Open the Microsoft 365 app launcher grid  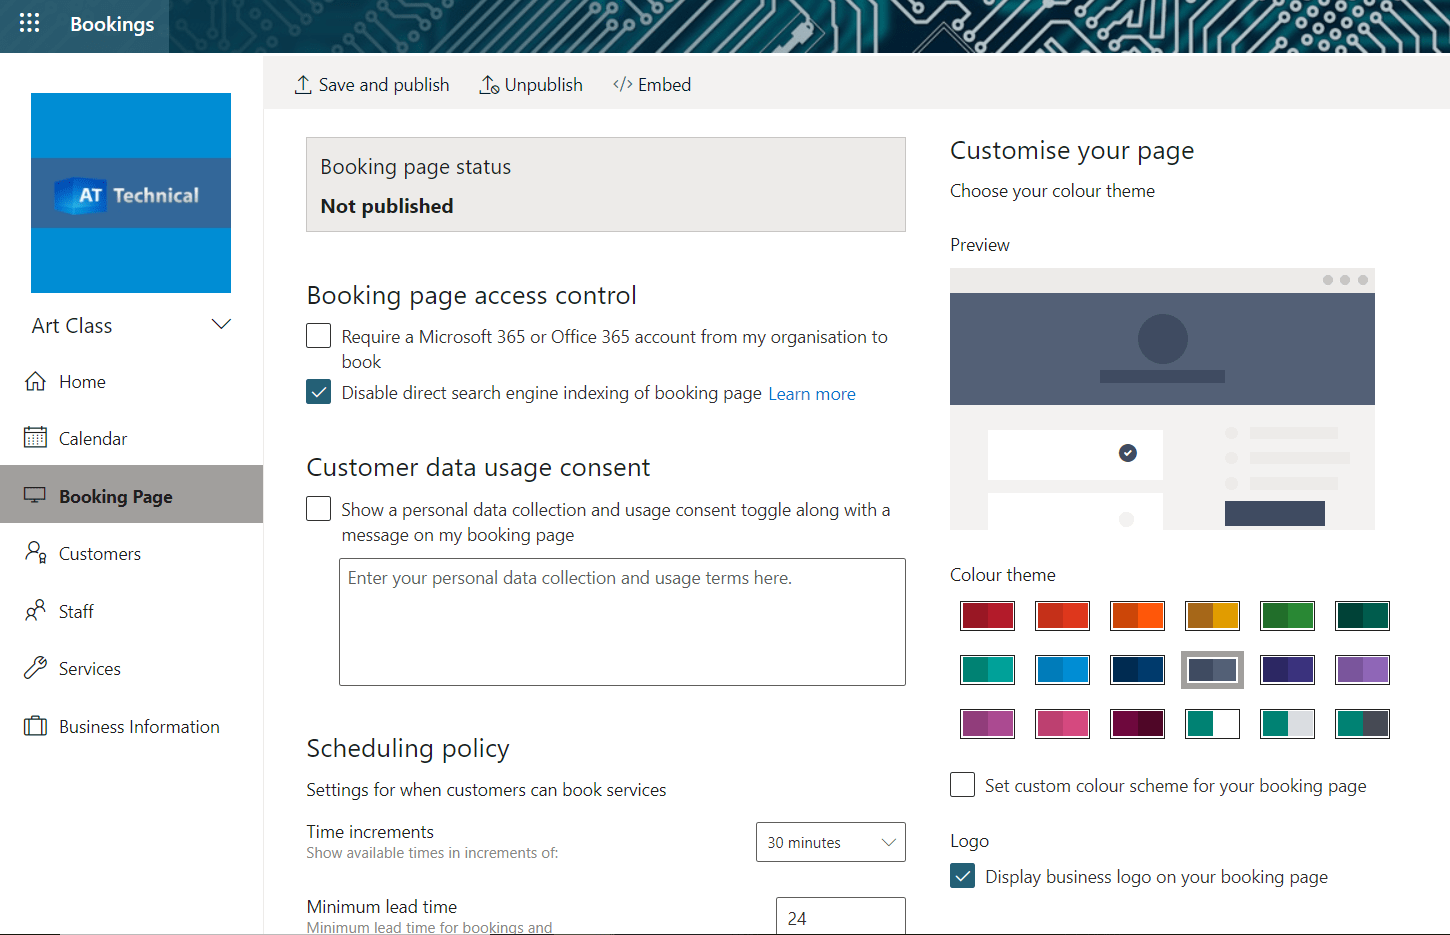[x=29, y=22]
